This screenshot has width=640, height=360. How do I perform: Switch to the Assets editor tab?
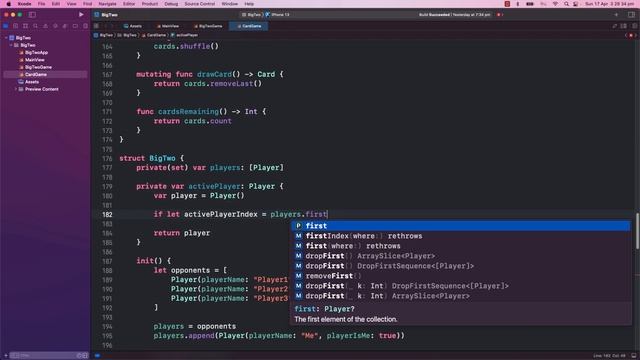pyautogui.click(x=133, y=26)
